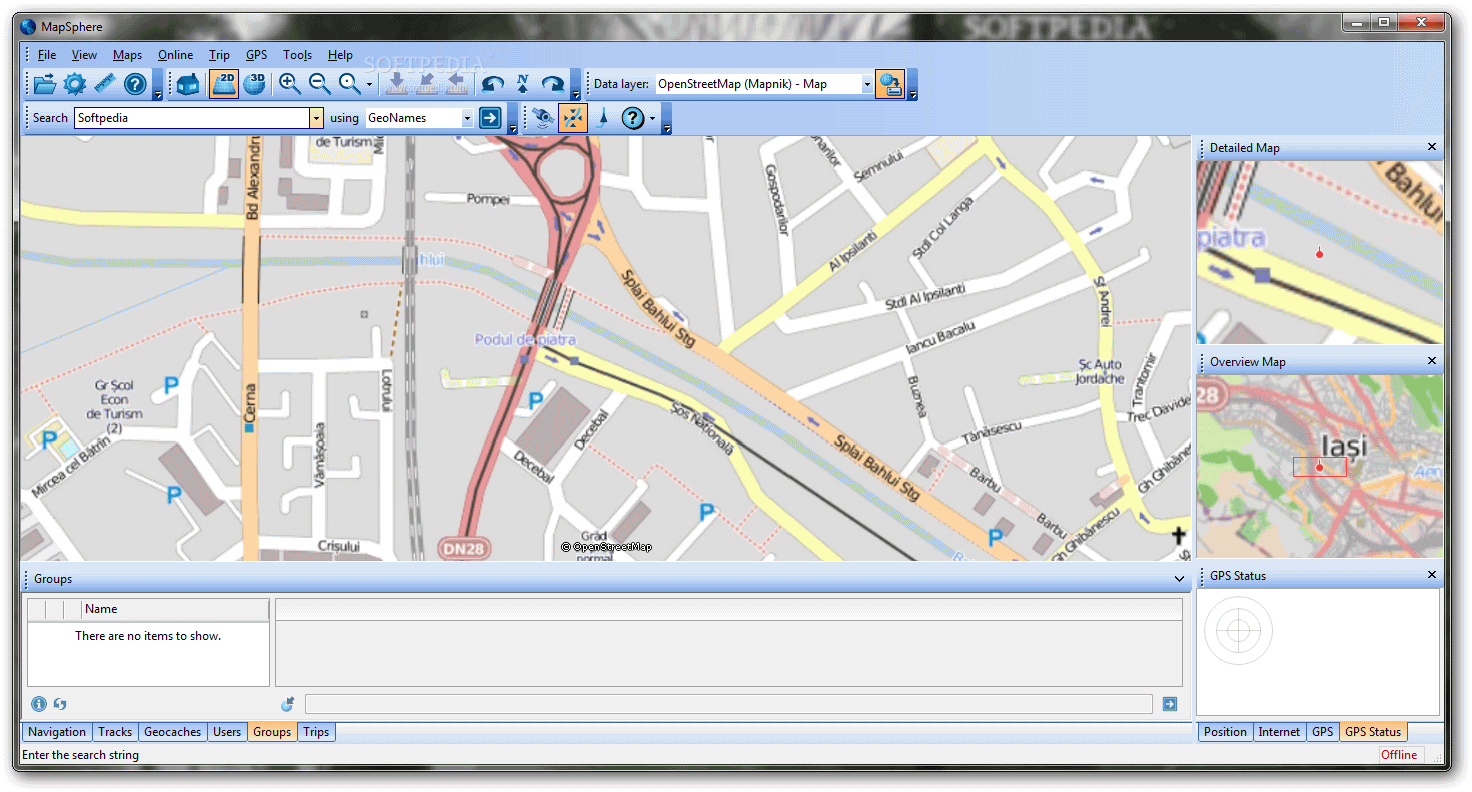Click the second grey download arrow icon

[427, 85]
